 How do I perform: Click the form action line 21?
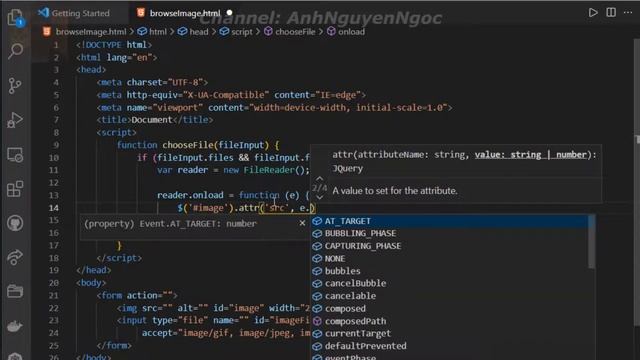click(x=137, y=296)
